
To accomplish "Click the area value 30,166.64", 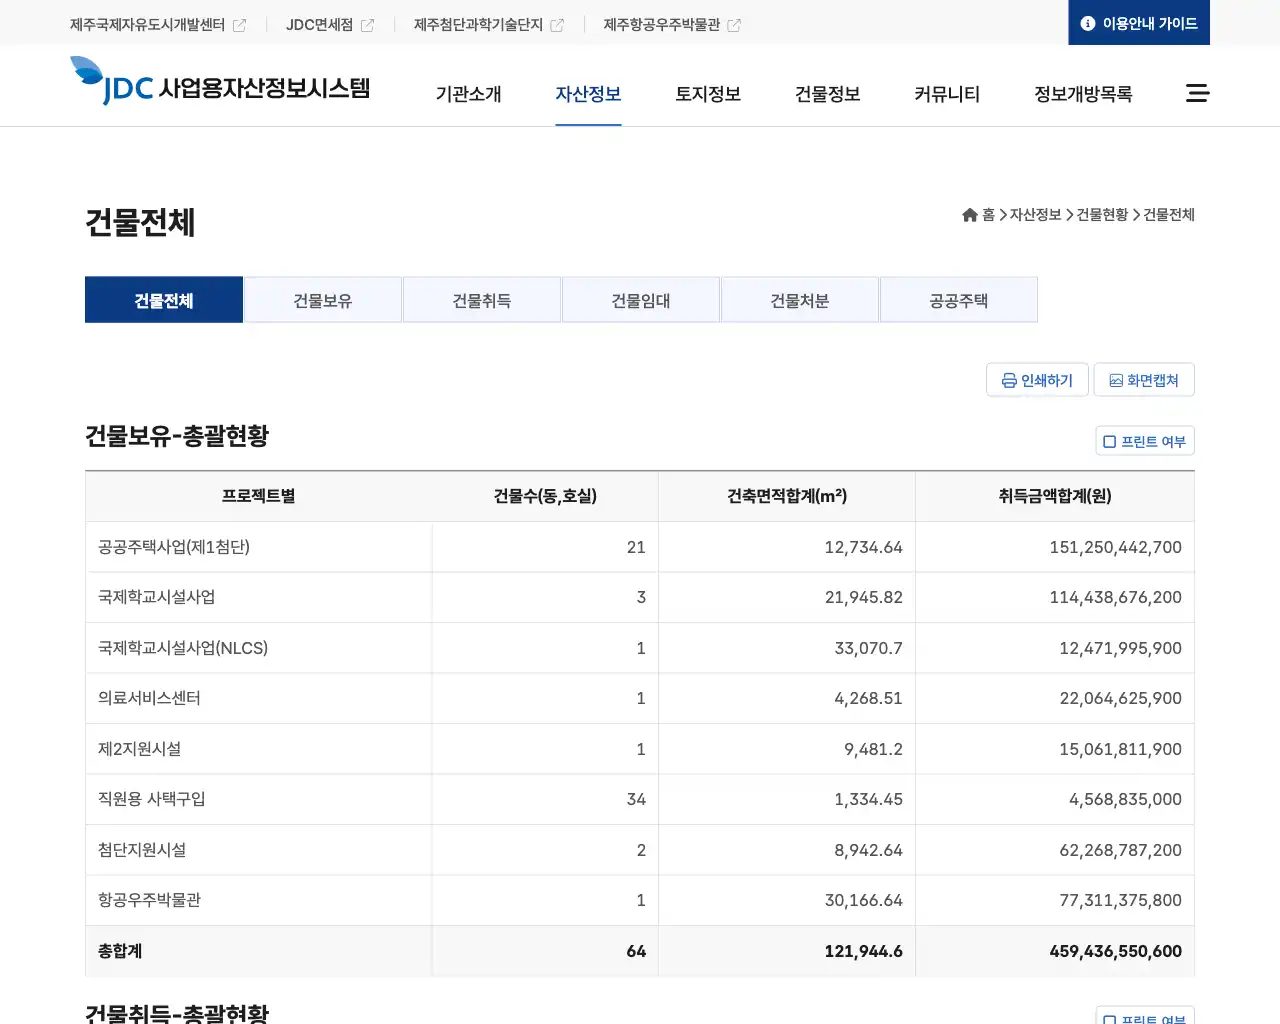I will coord(864,900).
